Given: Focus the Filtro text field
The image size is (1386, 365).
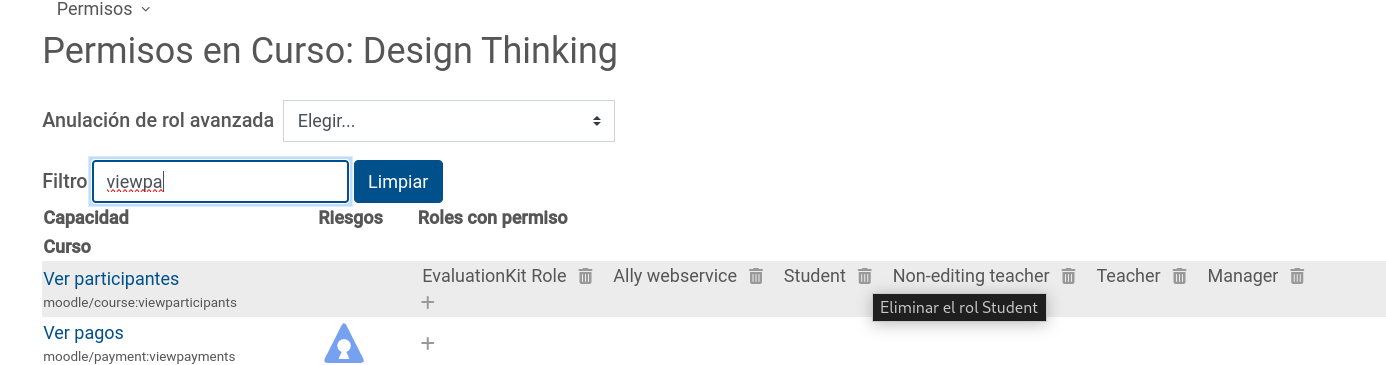Looking at the screenshot, I should click(221, 182).
